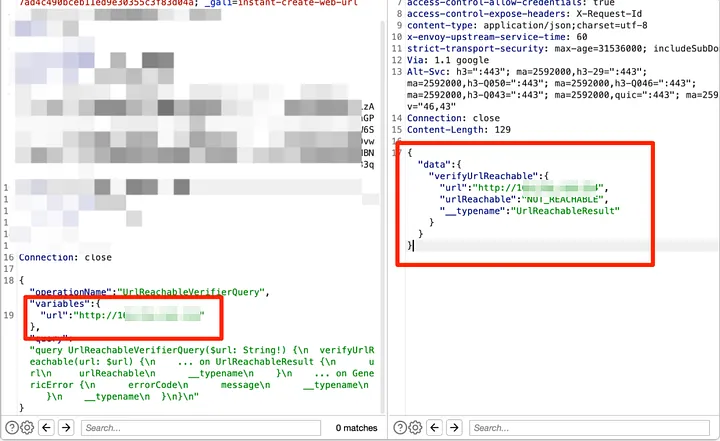Image resolution: width=720 pixels, height=441 pixels.
Task: Select request line 16 'Connection: close'
Action: [x=65, y=257]
